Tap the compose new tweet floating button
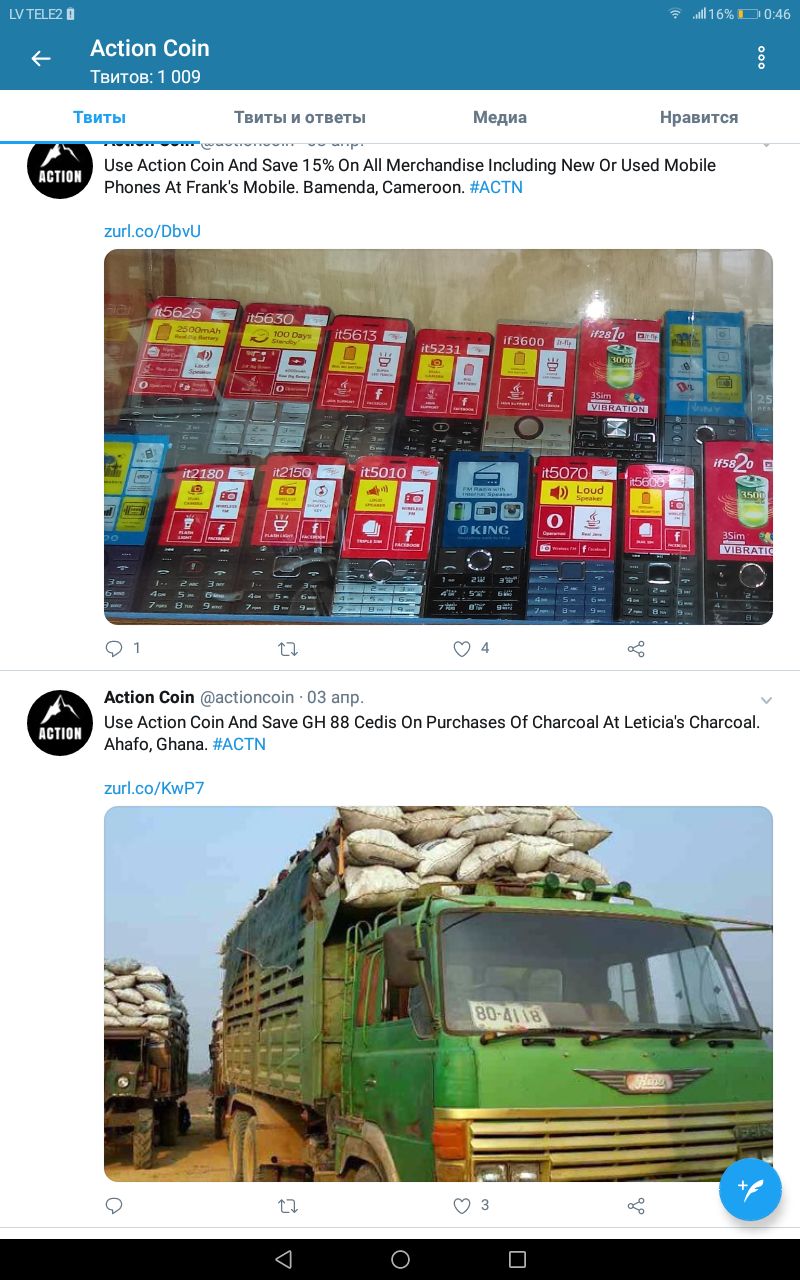 click(750, 1190)
